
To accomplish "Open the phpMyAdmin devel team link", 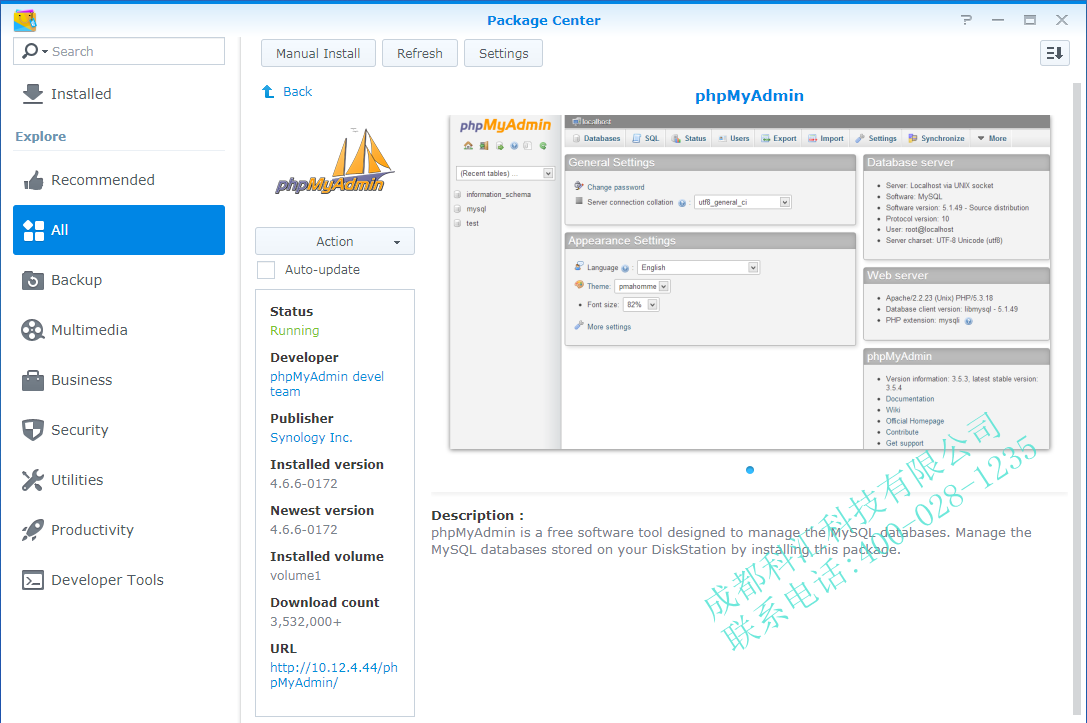I will pos(327,384).
